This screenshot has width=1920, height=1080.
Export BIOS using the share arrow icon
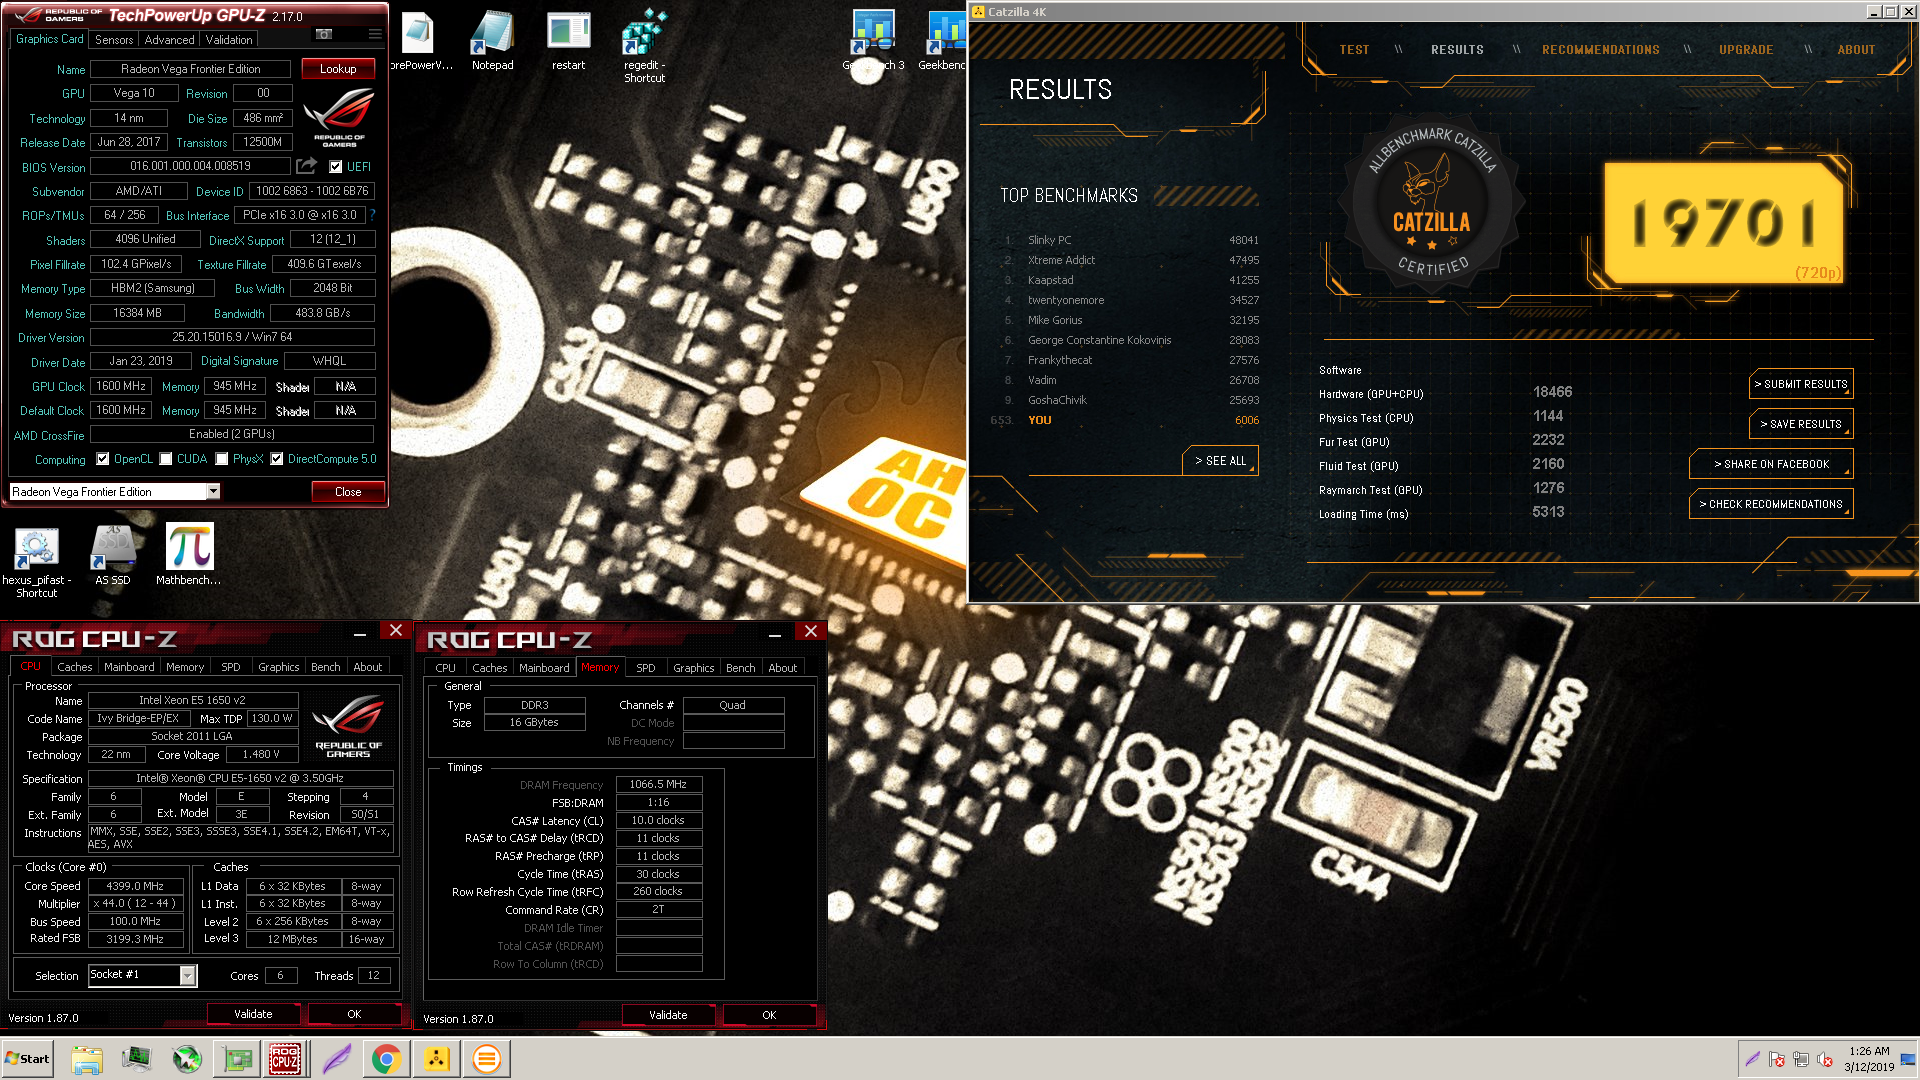point(307,166)
